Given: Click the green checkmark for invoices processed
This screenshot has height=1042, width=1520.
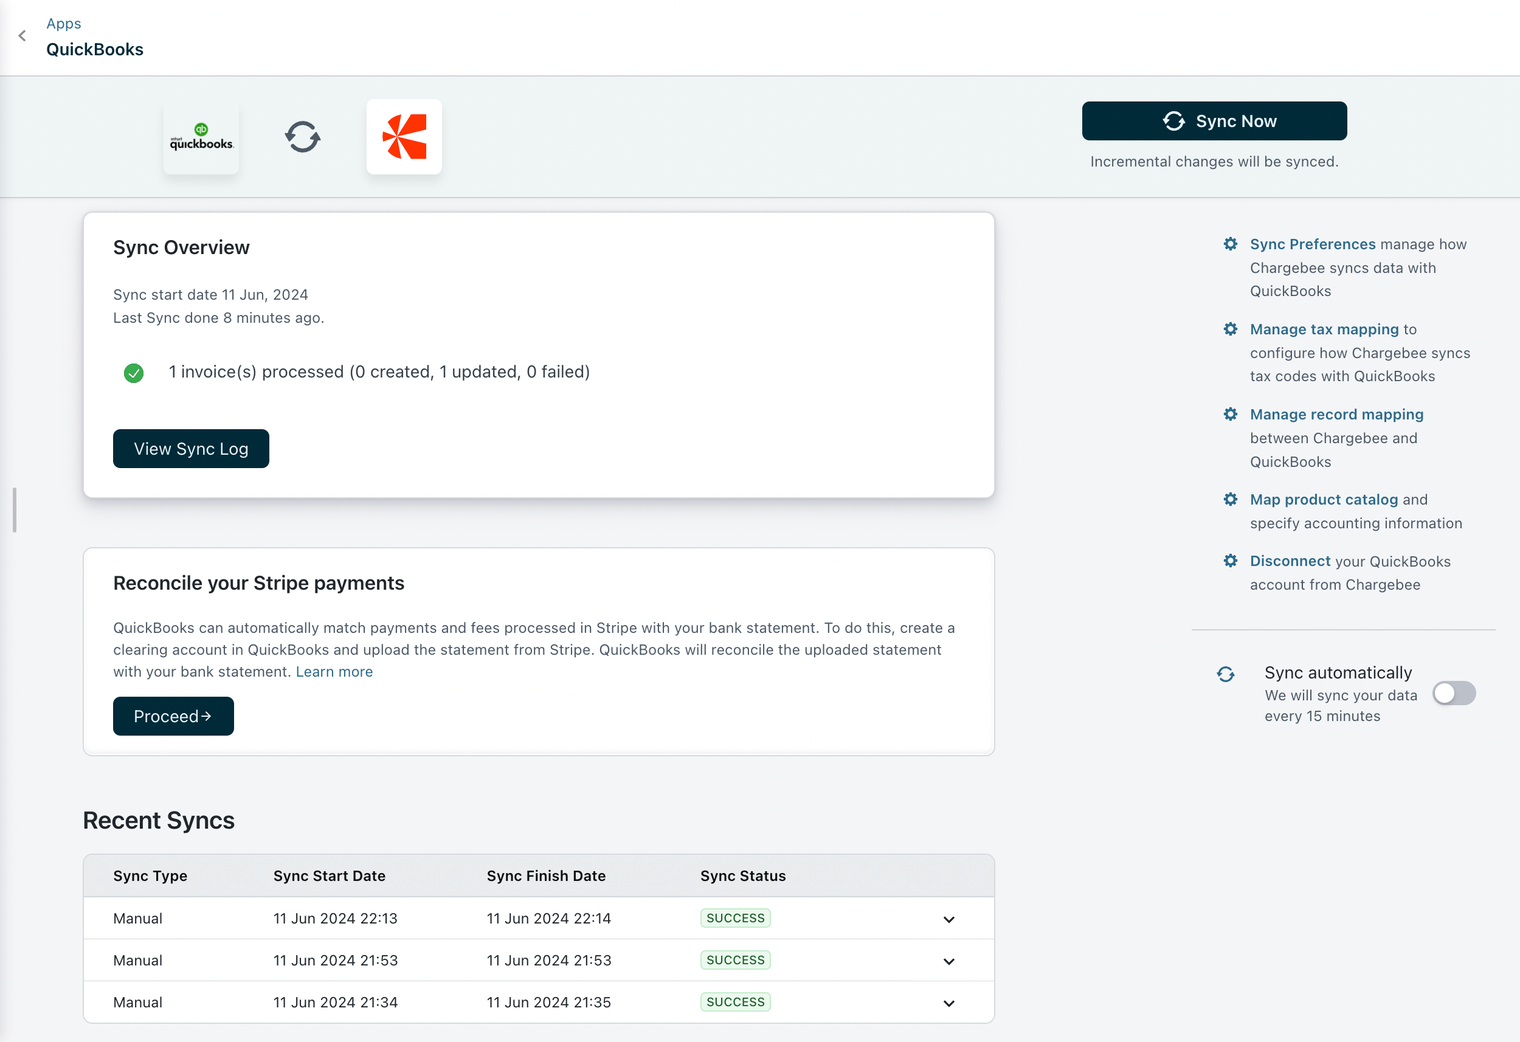Looking at the screenshot, I should [x=134, y=373].
